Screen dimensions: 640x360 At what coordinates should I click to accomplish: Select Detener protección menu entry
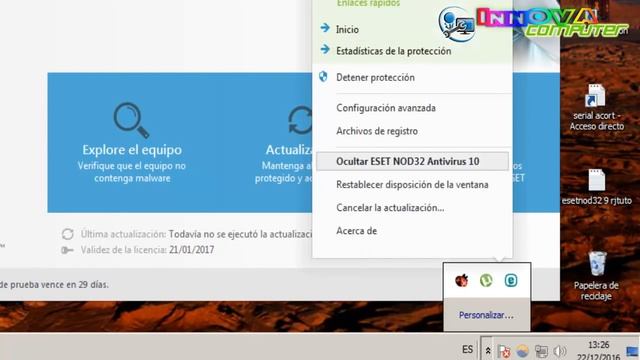pyautogui.click(x=375, y=77)
